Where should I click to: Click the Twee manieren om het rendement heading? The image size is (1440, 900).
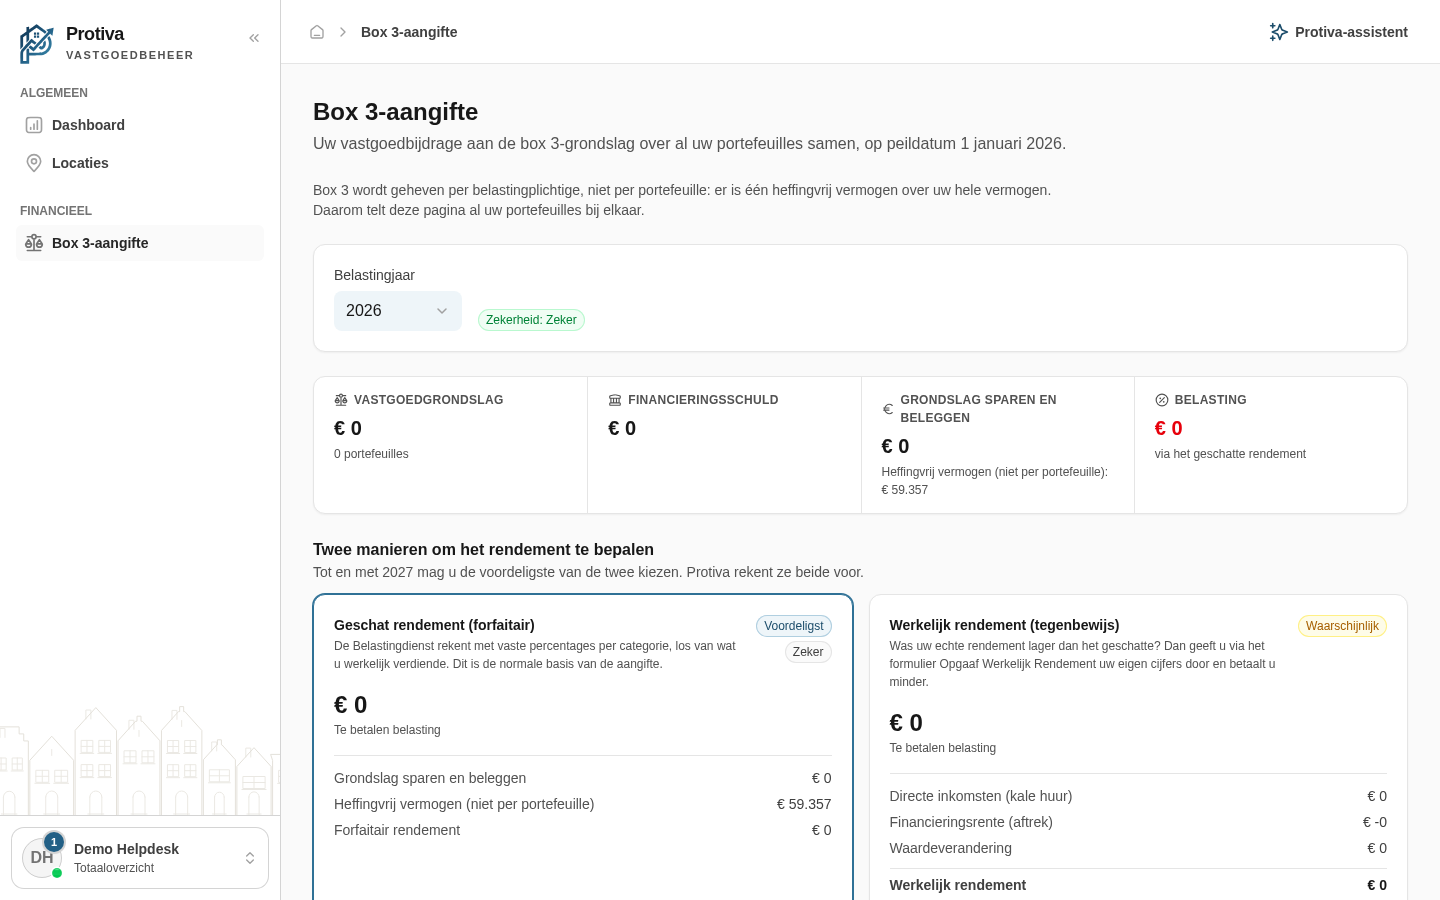tap(483, 549)
